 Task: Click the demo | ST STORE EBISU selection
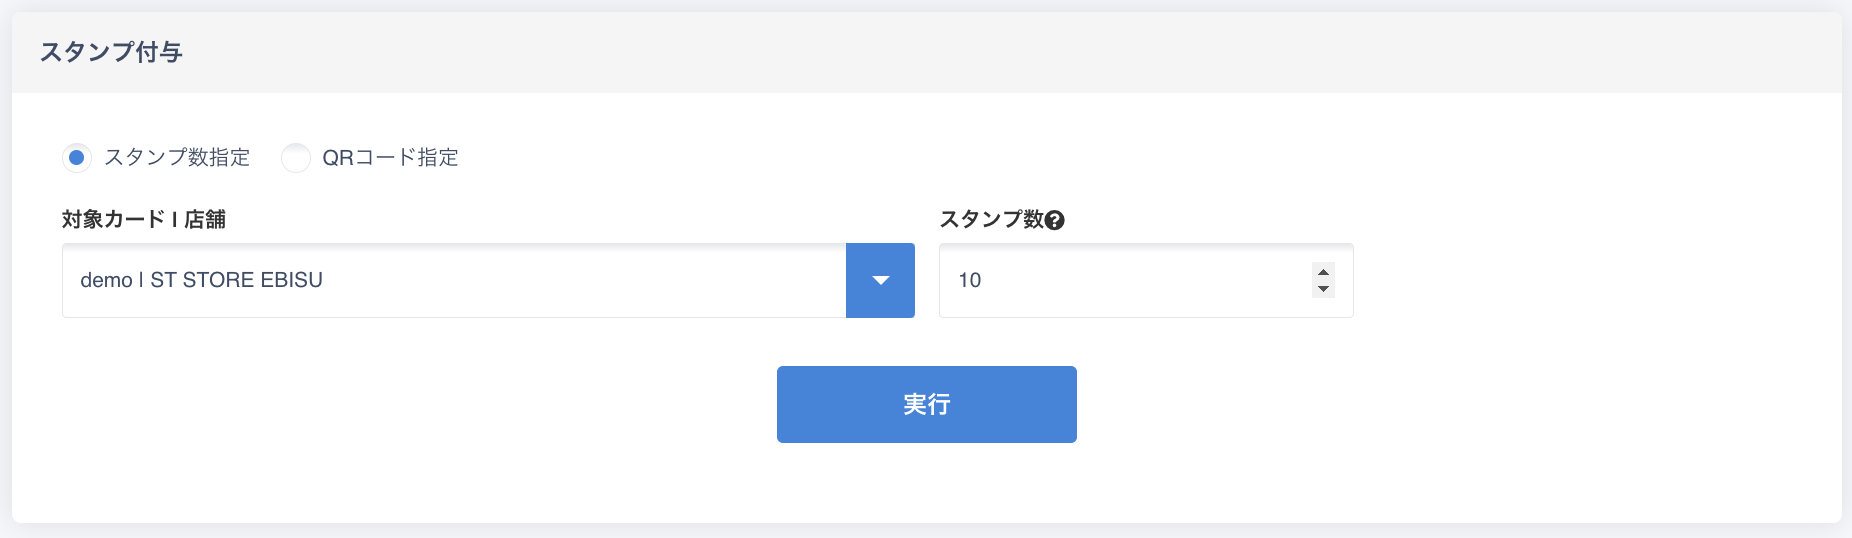click(201, 280)
